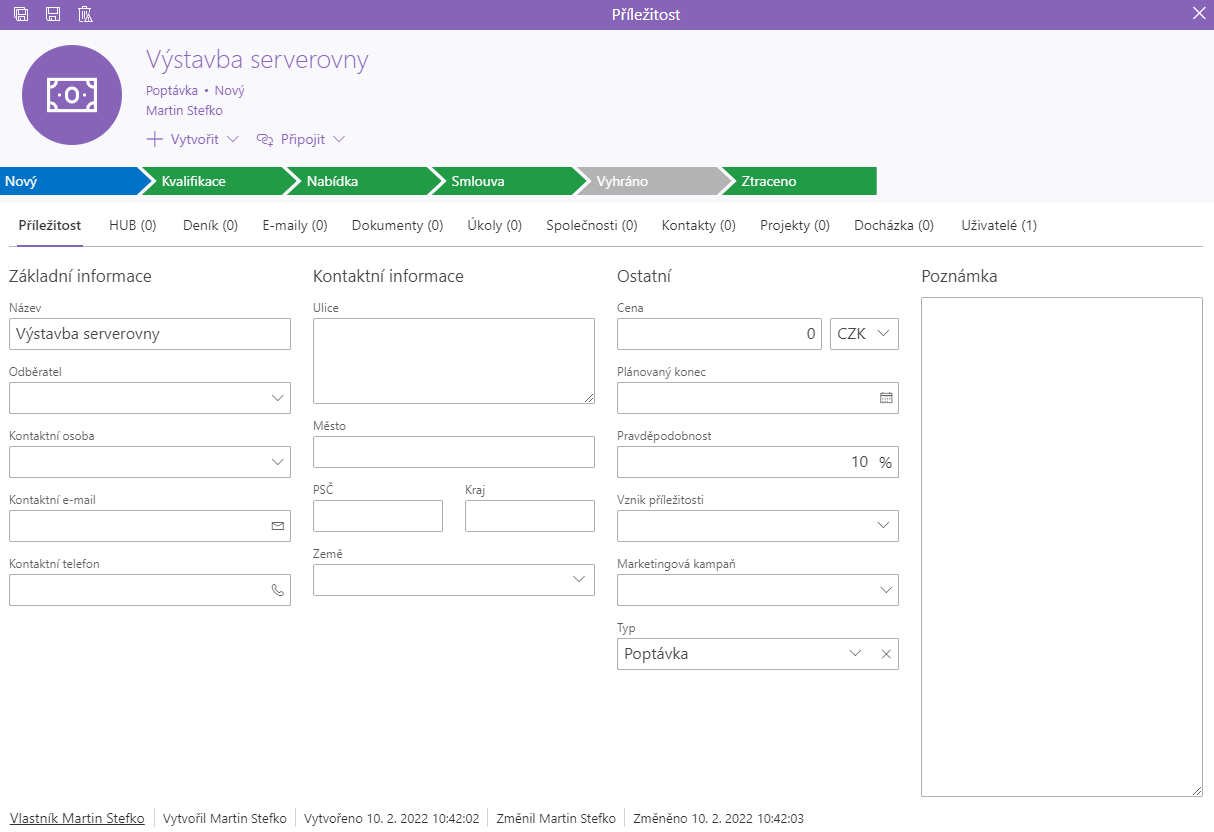Open the Typ Poptávka dropdown arrow
The image size is (1214, 832).
tap(855, 654)
